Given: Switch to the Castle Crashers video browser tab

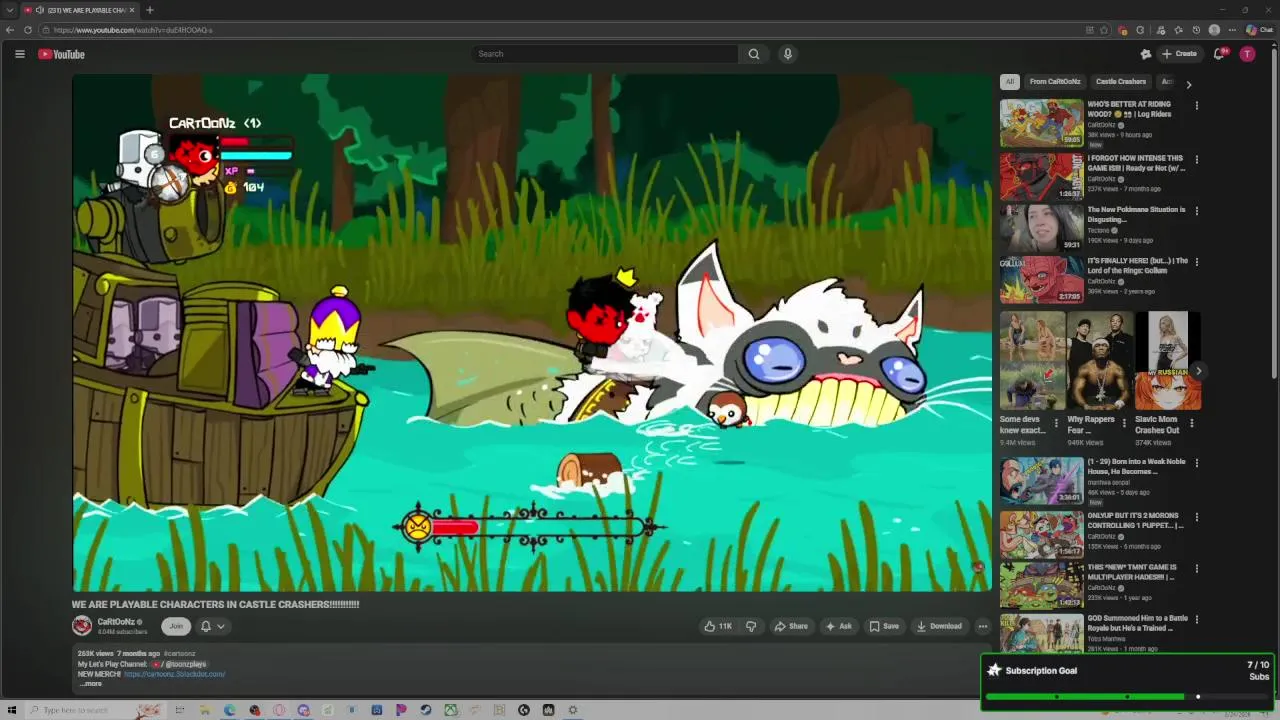Looking at the screenshot, I should click(x=79, y=10).
